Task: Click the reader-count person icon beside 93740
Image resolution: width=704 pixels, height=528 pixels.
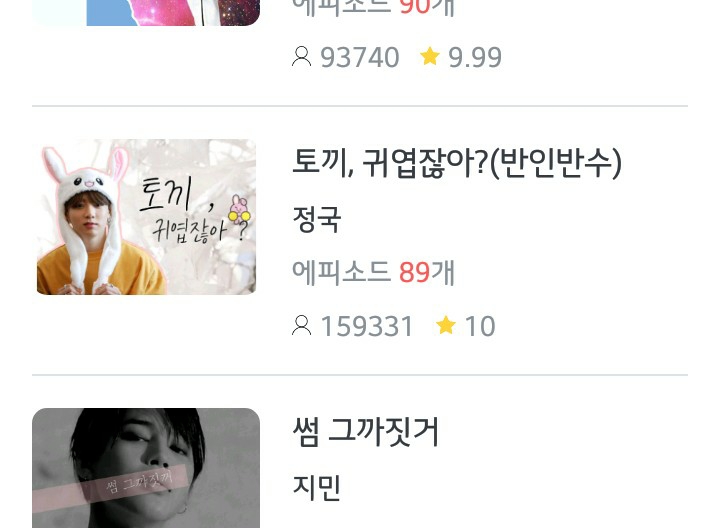Action: coord(301,57)
